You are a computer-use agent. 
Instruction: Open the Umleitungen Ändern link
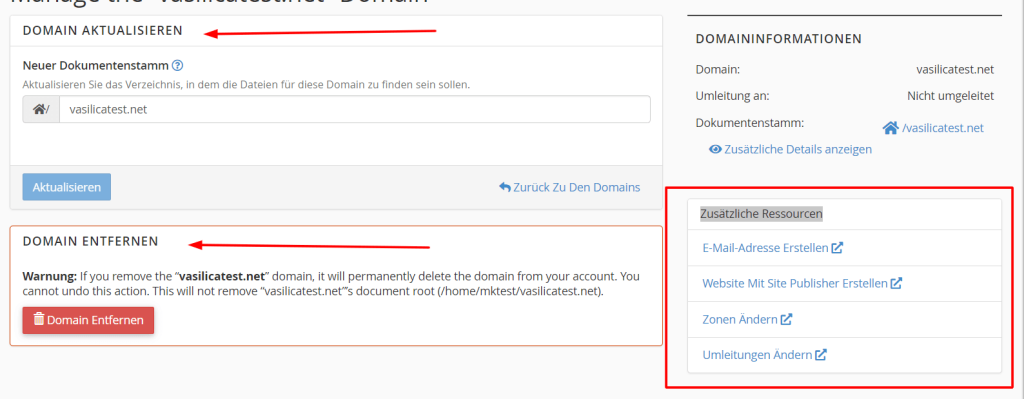coord(765,355)
